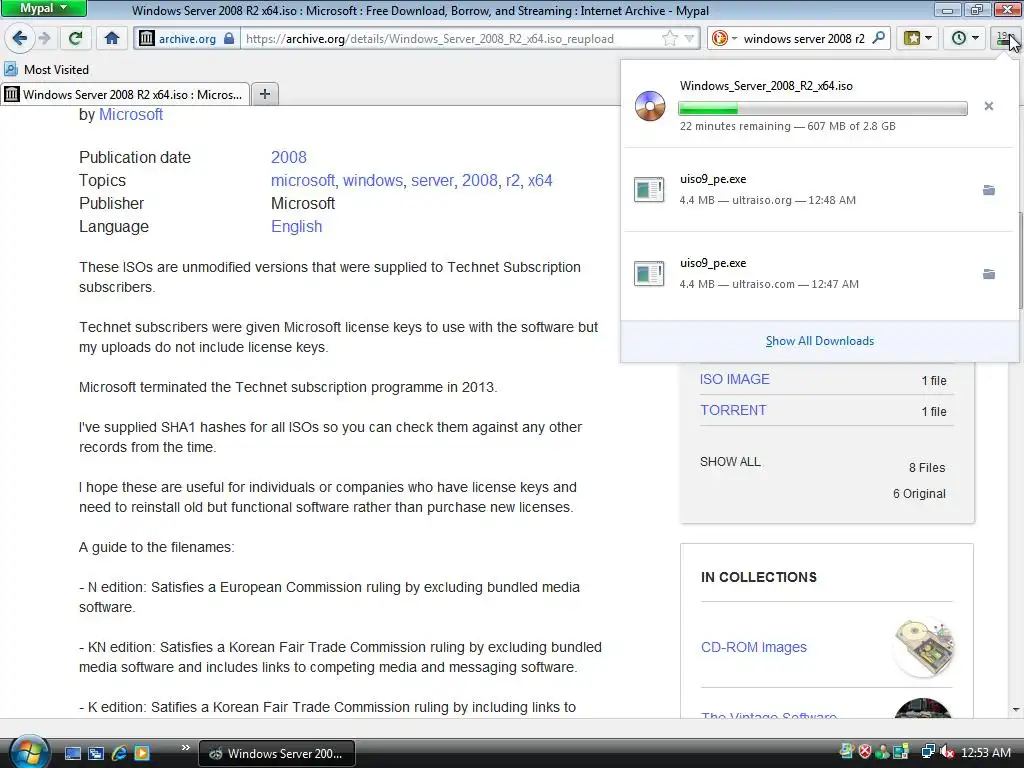Click Switch between windows in Quick Launch

[x=96, y=754]
